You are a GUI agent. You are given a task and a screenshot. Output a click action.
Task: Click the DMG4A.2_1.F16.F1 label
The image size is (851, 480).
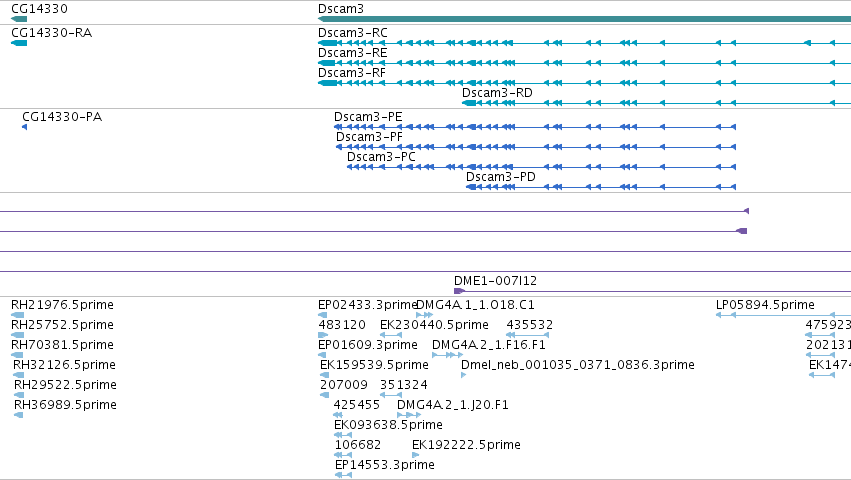[x=489, y=345]
